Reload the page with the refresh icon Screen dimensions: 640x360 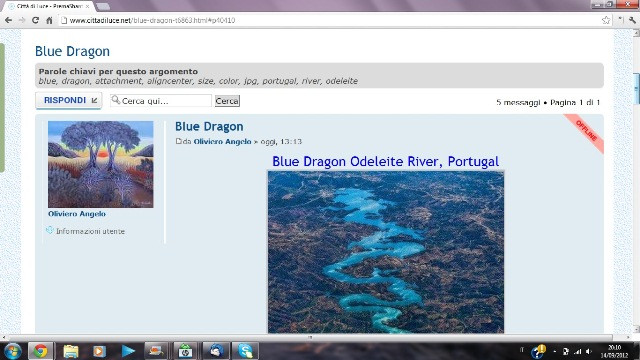tap(36, 20)
